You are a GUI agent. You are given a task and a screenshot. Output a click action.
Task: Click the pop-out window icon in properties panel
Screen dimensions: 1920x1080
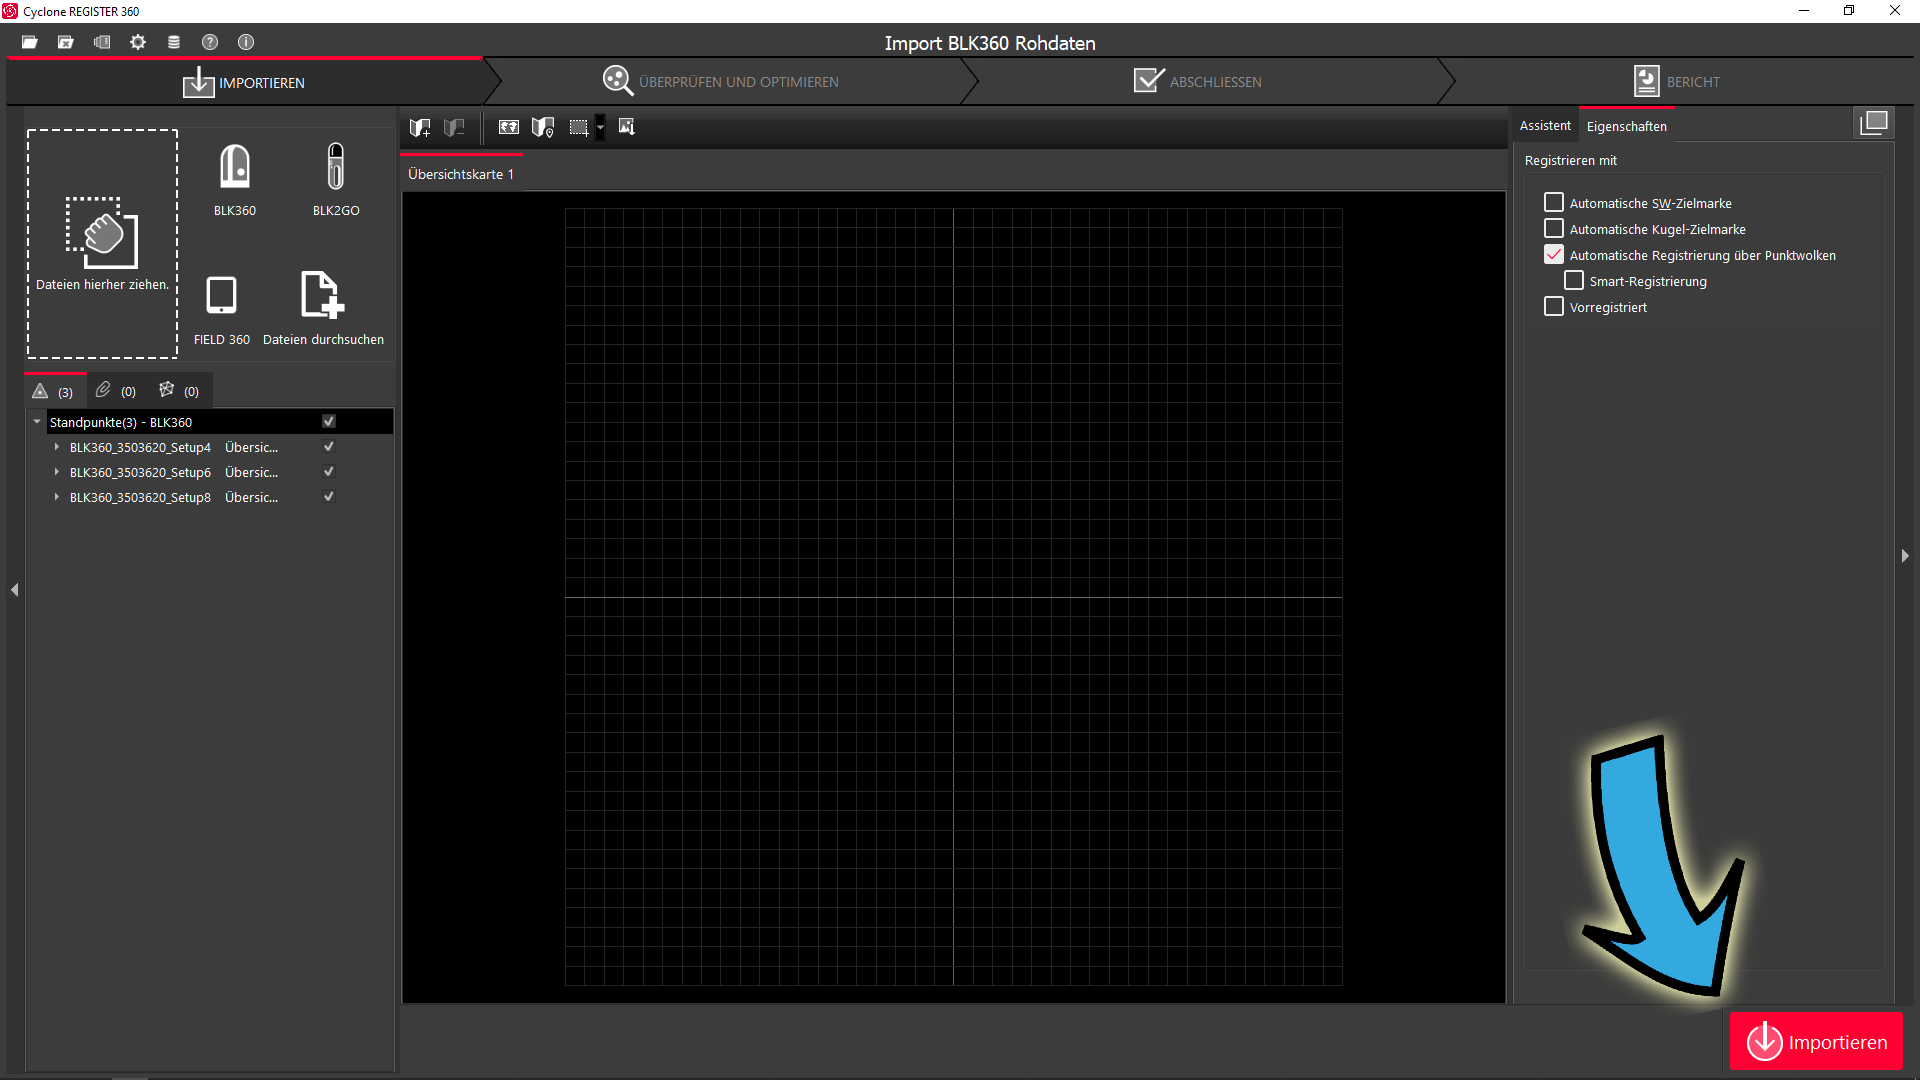1874,123
